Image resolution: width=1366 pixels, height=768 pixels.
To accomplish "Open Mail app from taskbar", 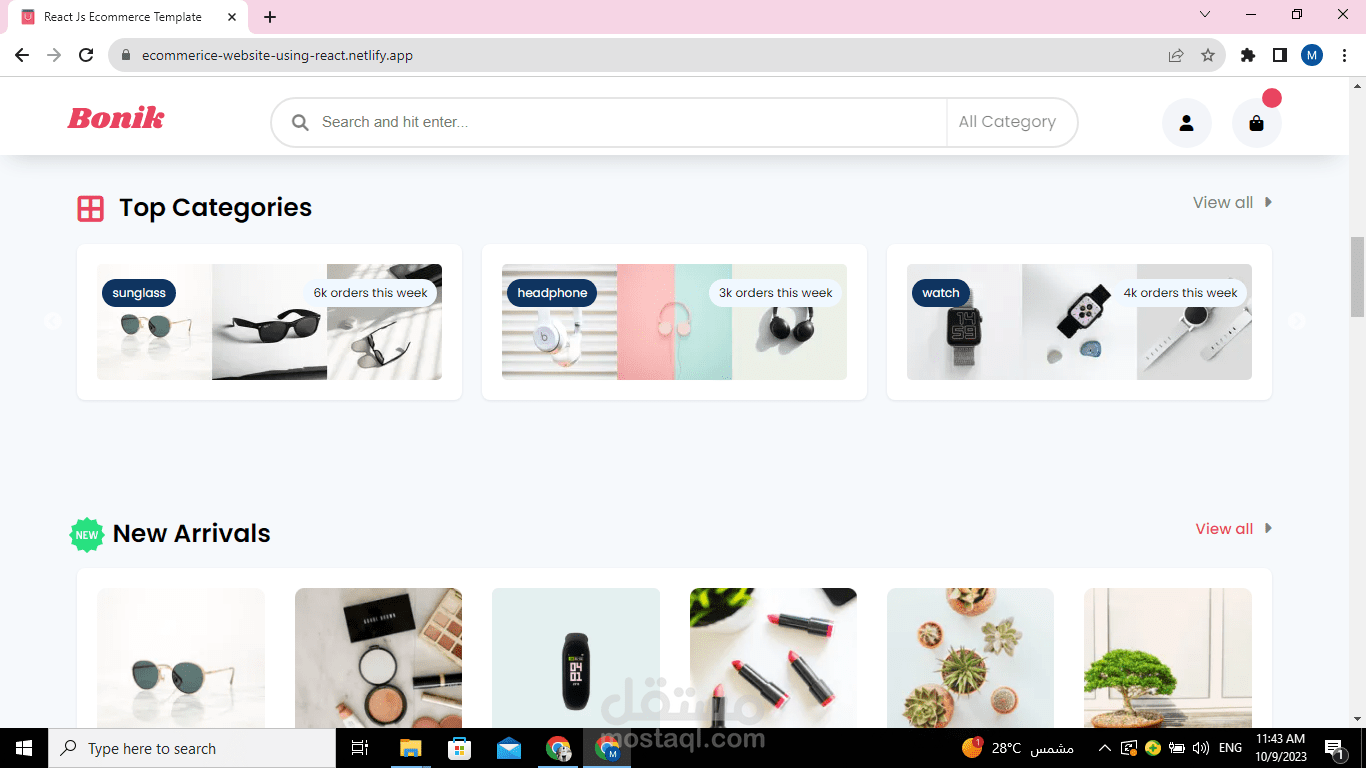I will pos(509,748).
